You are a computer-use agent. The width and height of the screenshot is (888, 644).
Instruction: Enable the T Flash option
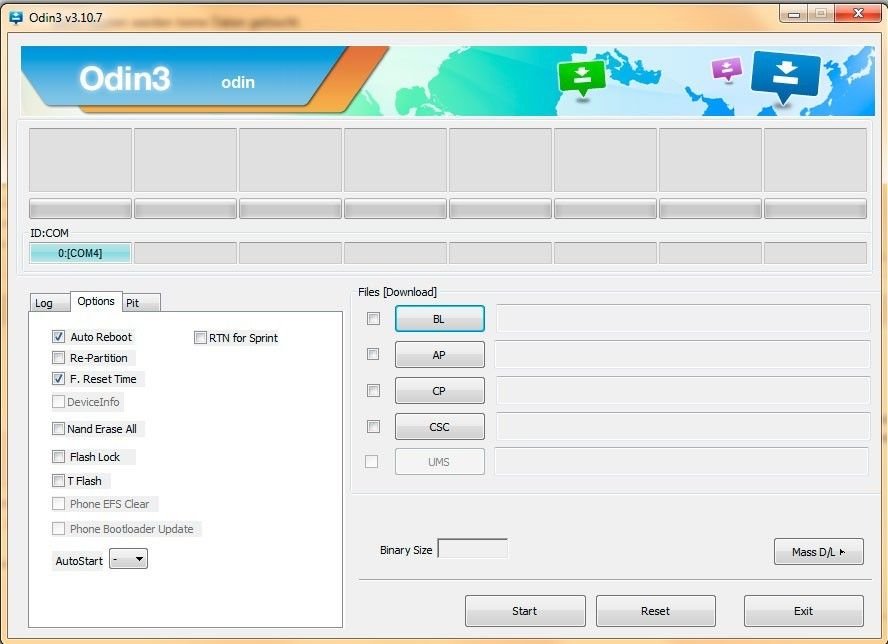pos(58,481)
